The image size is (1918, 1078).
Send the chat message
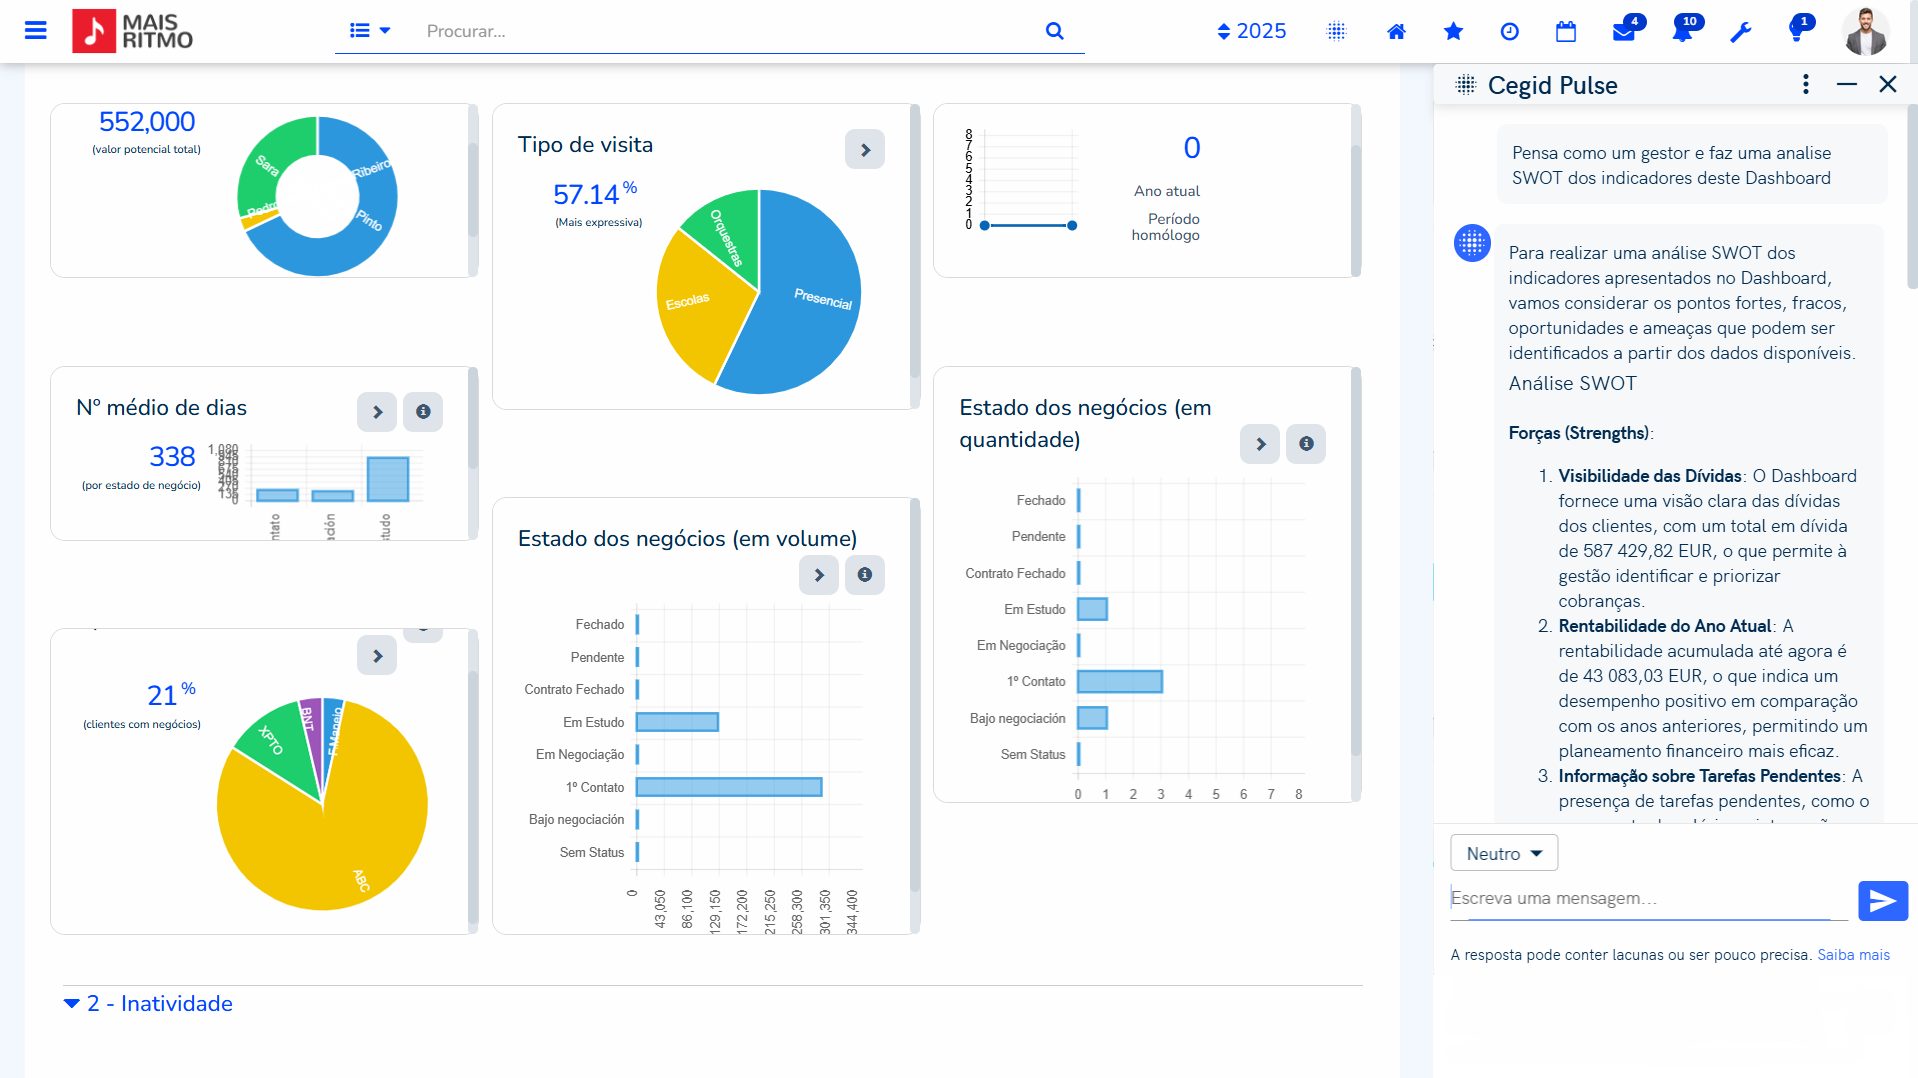(x=1882, y=901)
